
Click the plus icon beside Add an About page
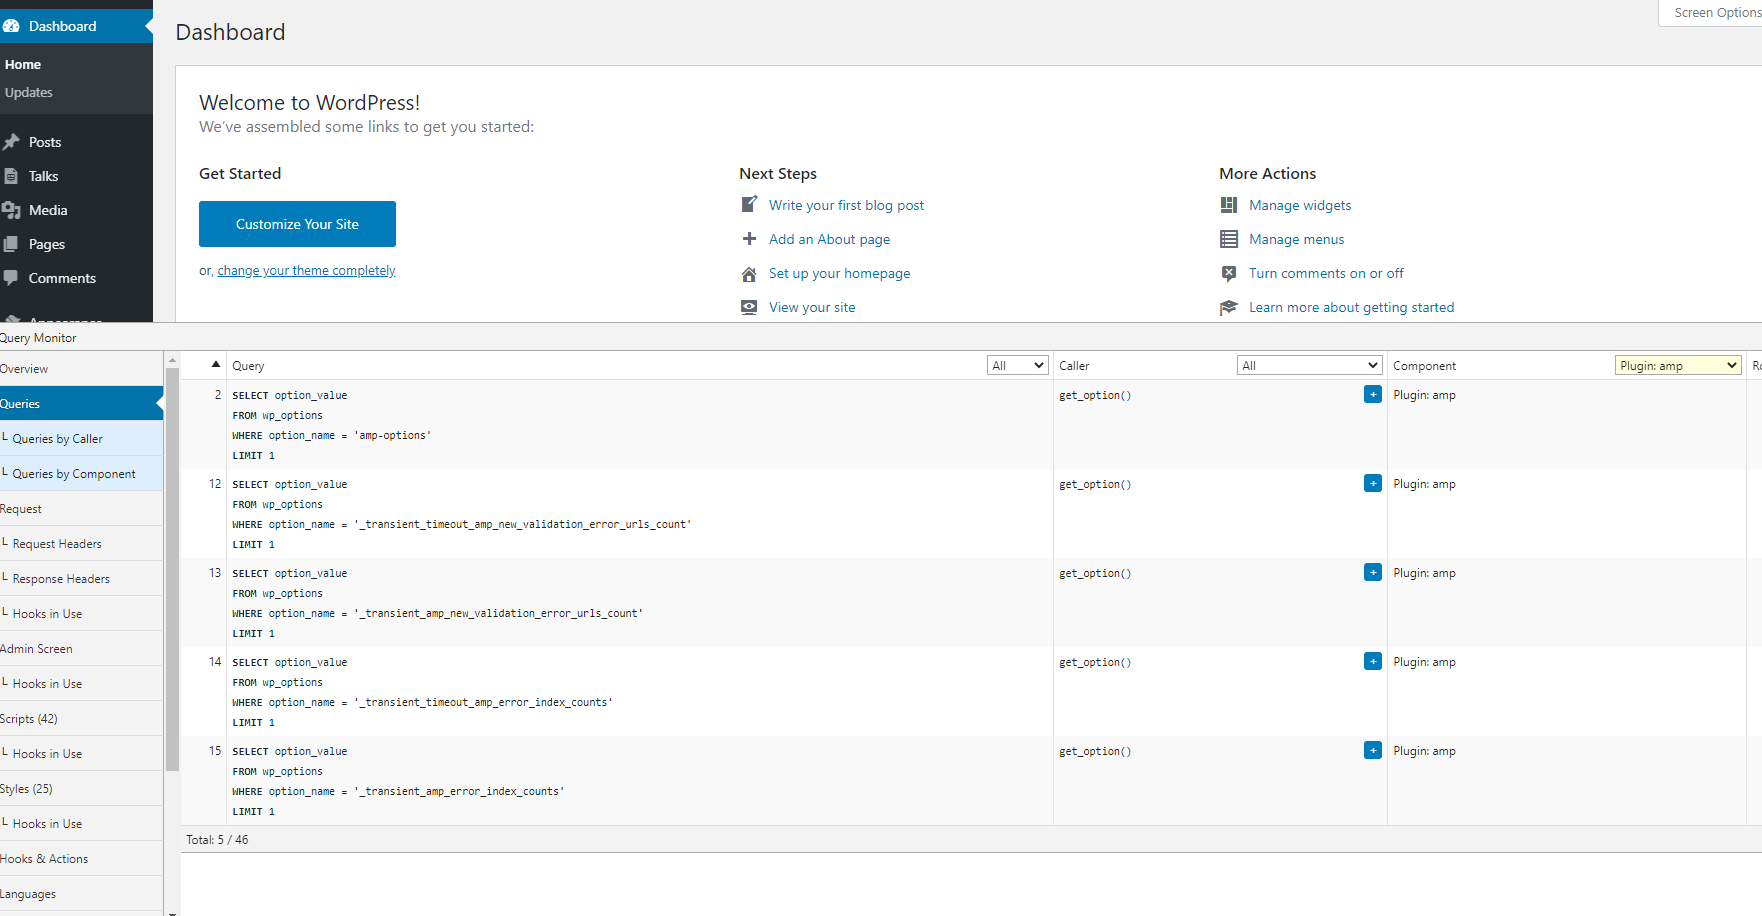[x=749, y=239]
